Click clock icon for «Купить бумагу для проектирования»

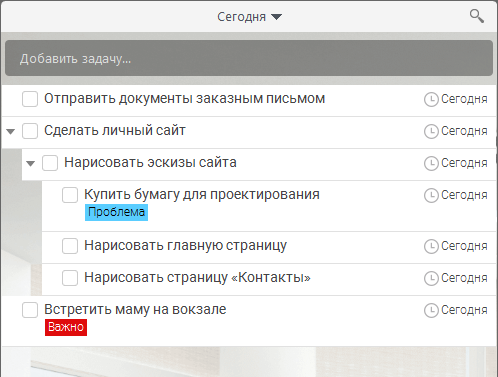coord(431,195)
